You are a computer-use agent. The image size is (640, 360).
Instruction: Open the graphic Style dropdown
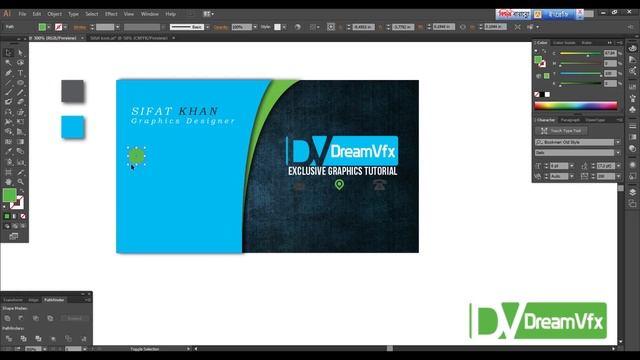[284, 27]
